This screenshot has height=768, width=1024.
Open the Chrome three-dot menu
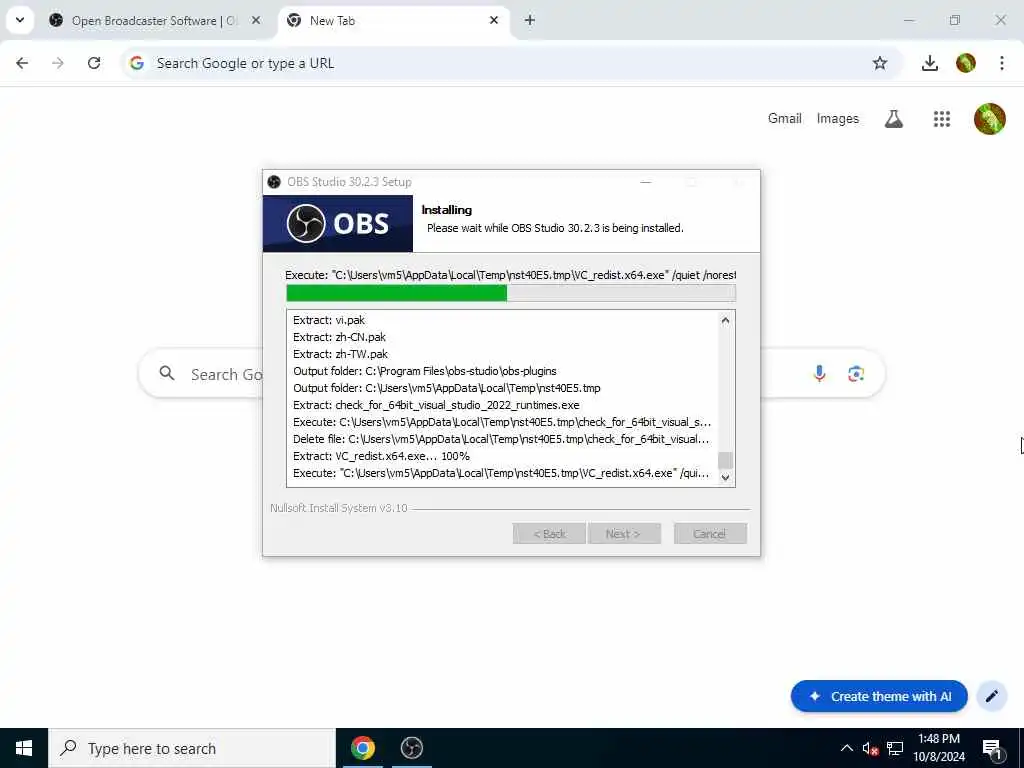tap(1002, 63)
